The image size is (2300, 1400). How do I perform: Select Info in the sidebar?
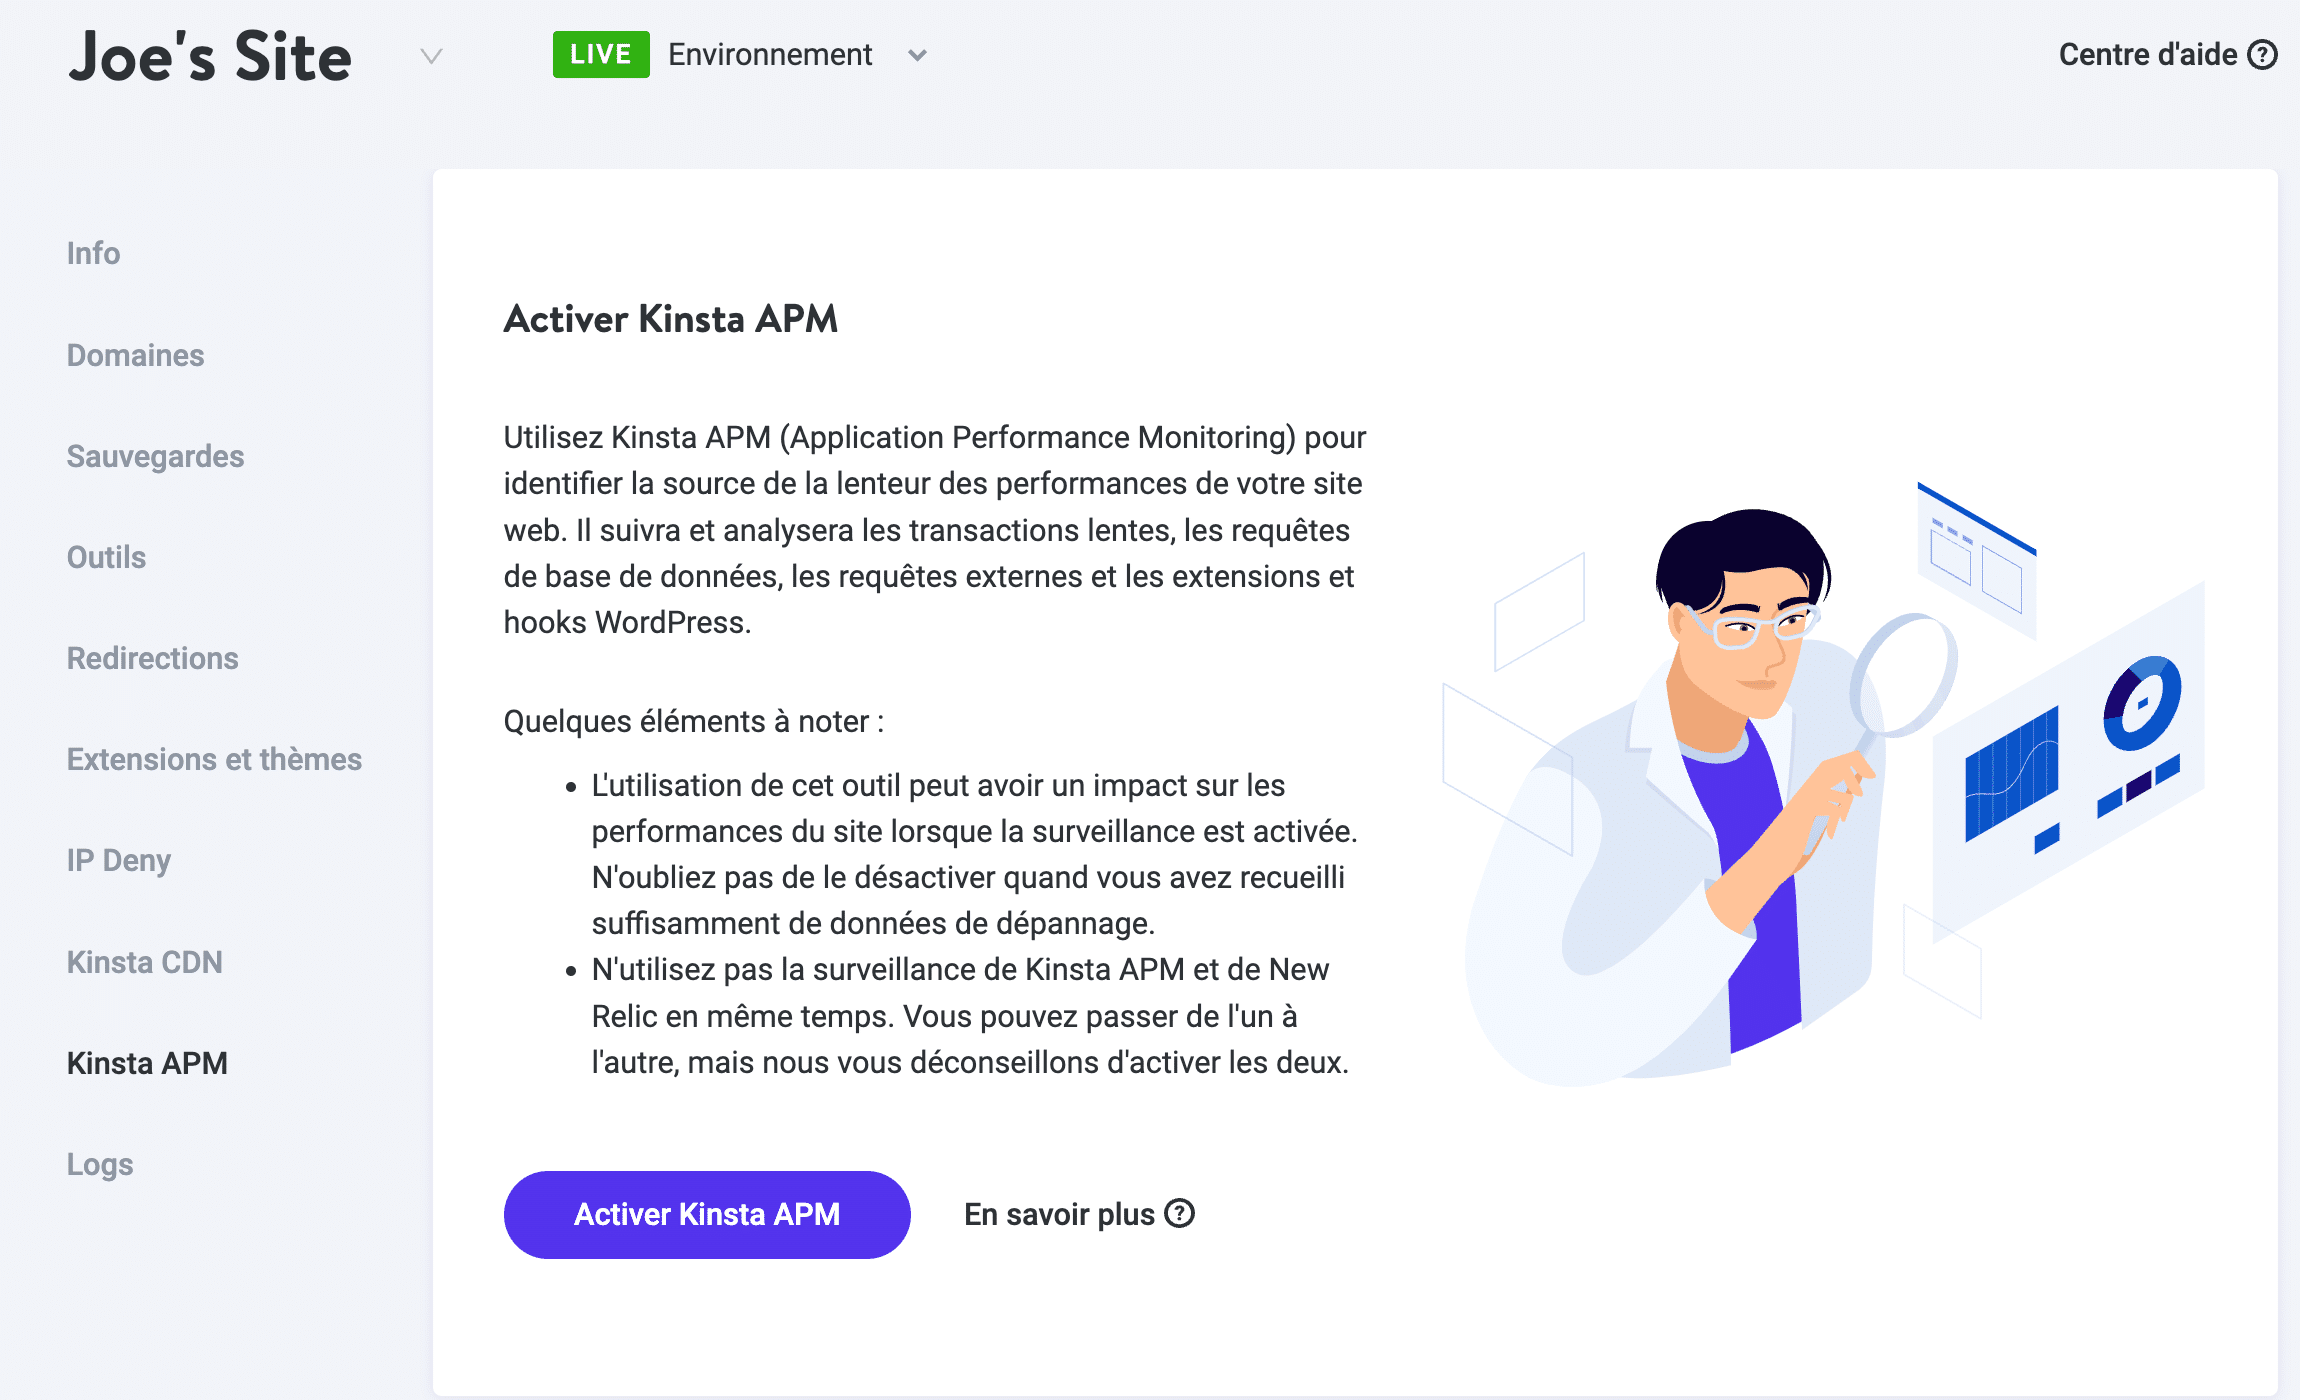92,253
